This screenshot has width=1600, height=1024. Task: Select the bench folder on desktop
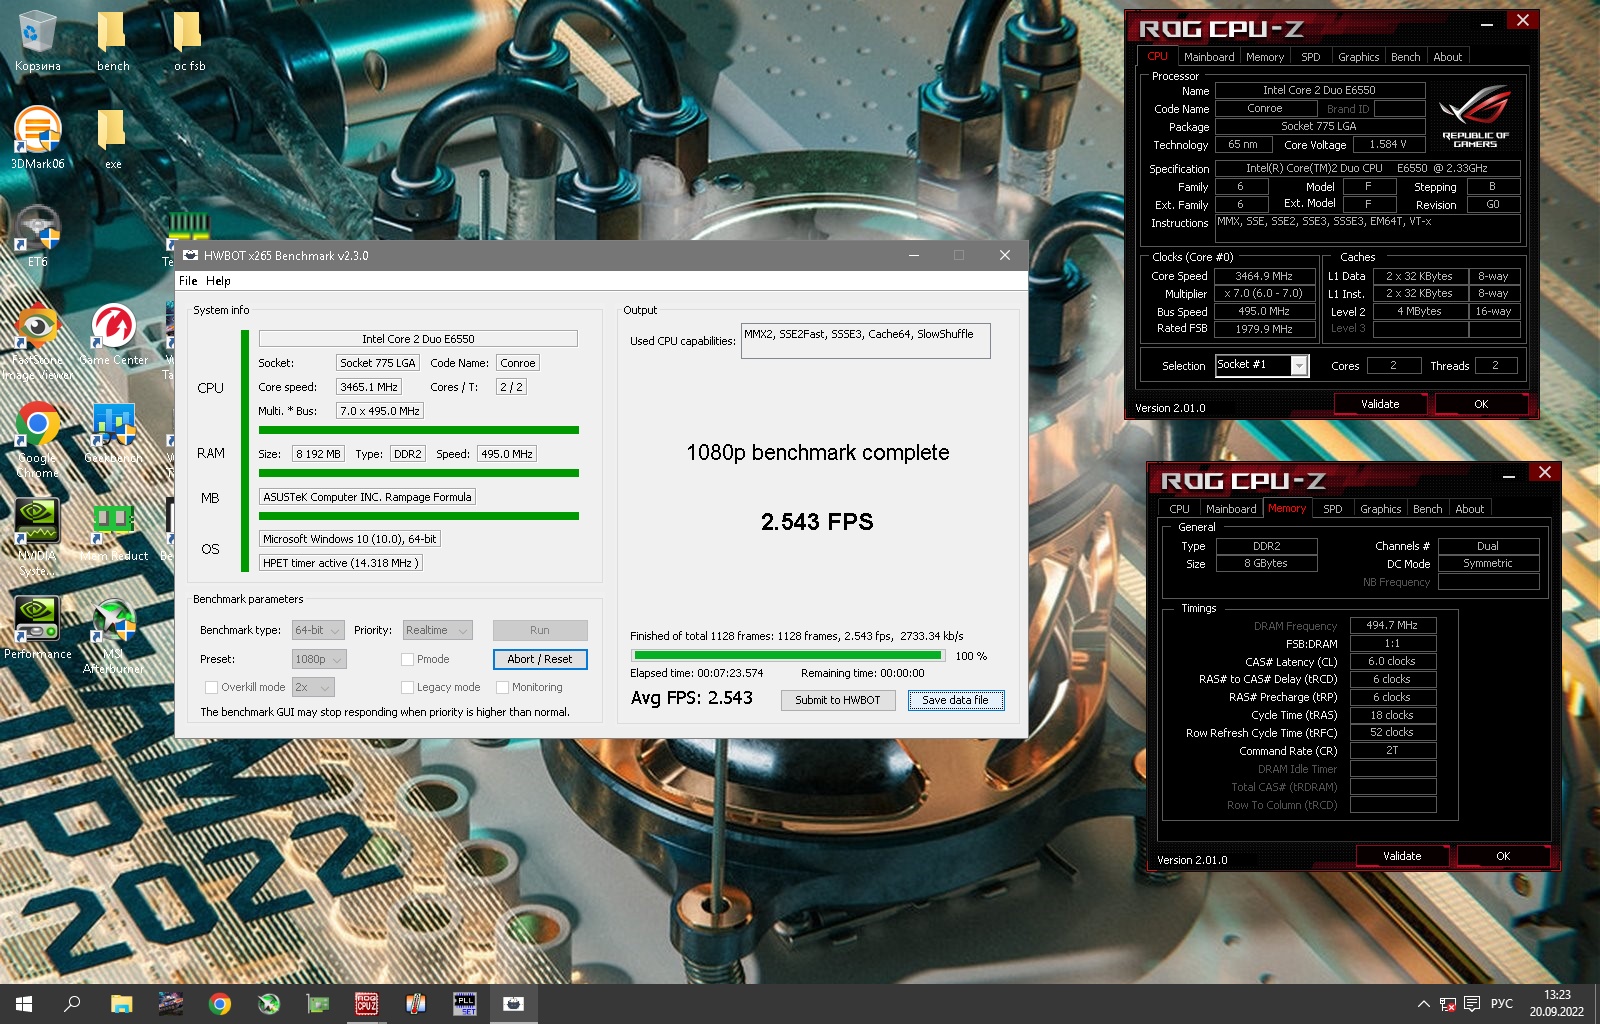pos(112,41)
